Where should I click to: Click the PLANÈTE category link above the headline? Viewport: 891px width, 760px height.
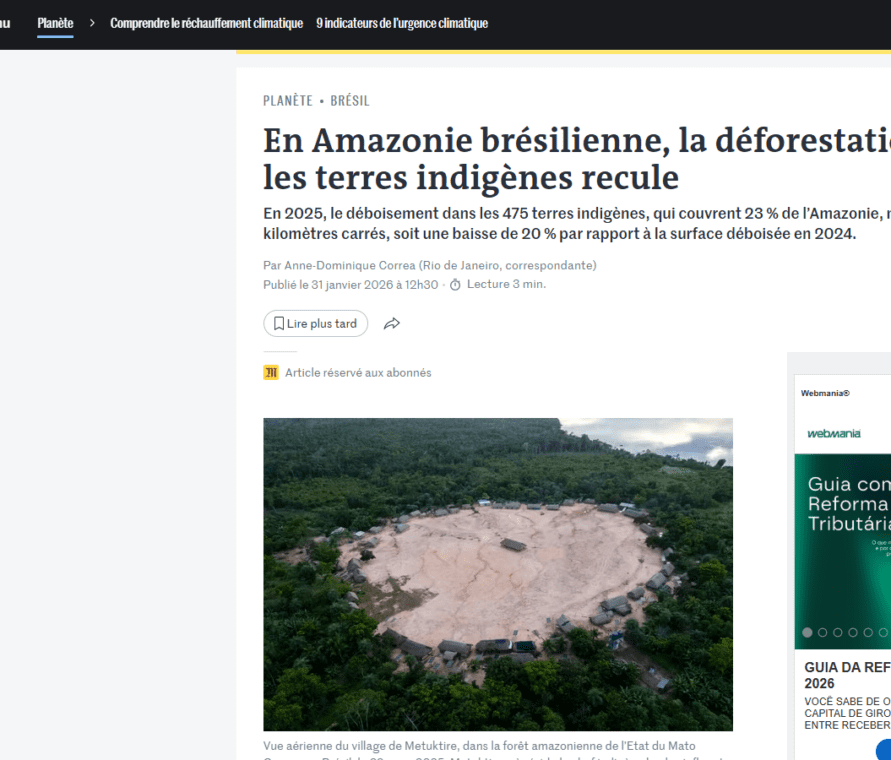[288, 101]
